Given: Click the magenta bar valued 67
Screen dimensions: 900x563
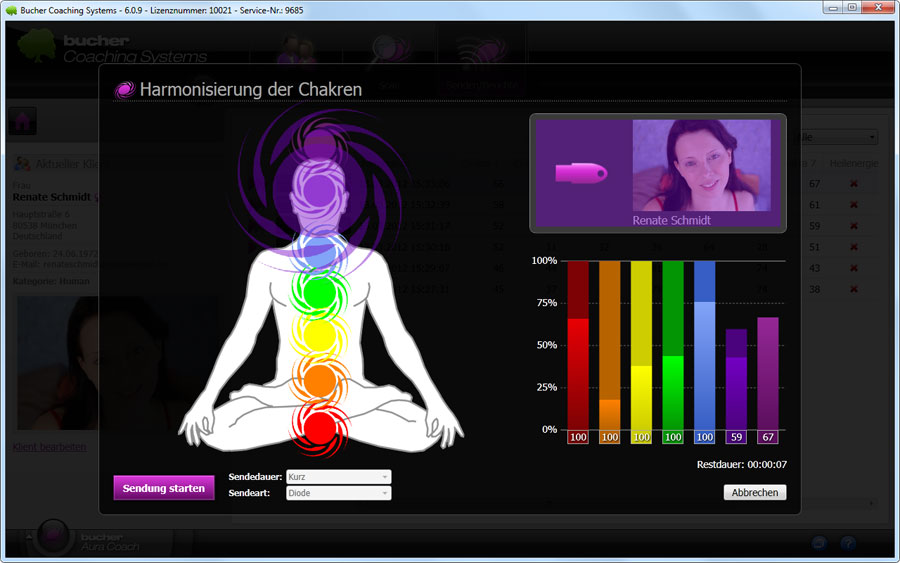Looking at the screenshot, I should 768,373.
